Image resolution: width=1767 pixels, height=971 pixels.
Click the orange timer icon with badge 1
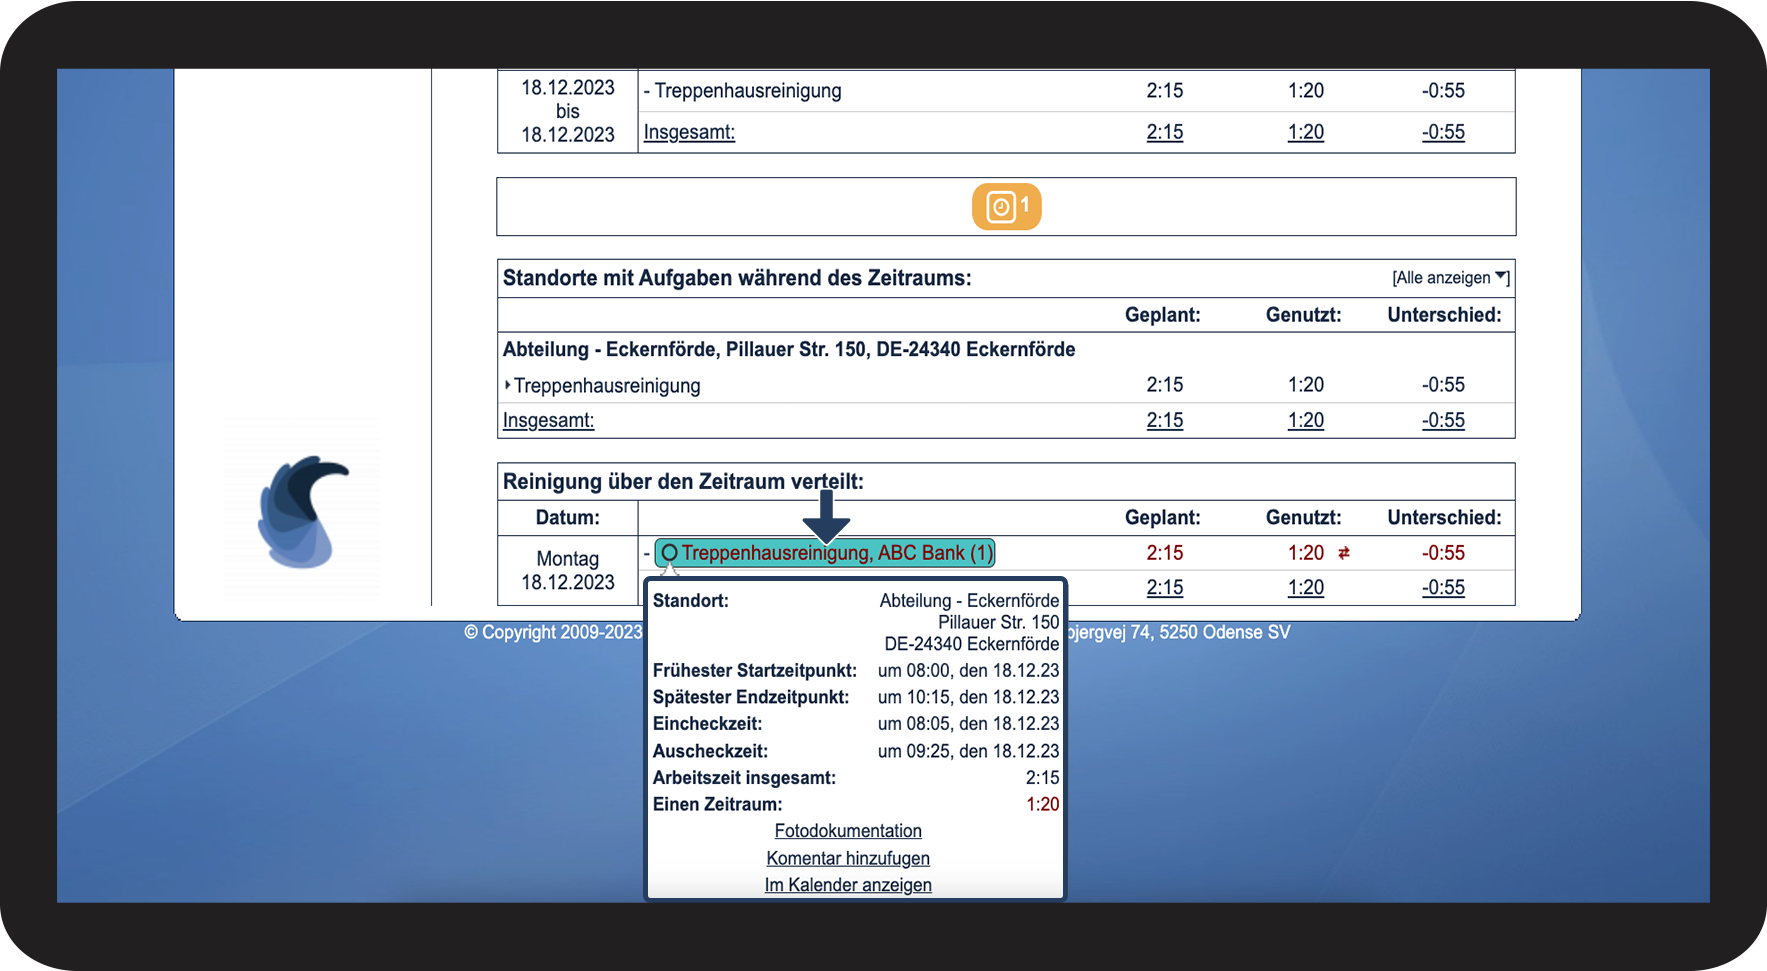(1006, 207)
